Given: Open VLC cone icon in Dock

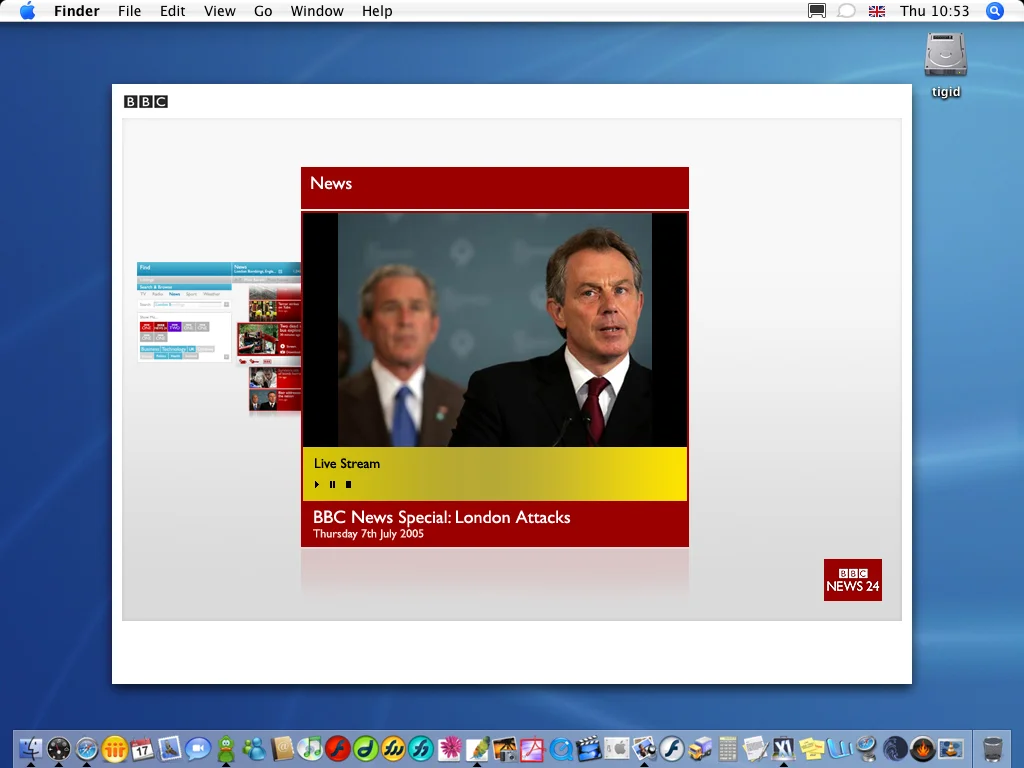Looking at the screenshot, I should click(951, 748).
